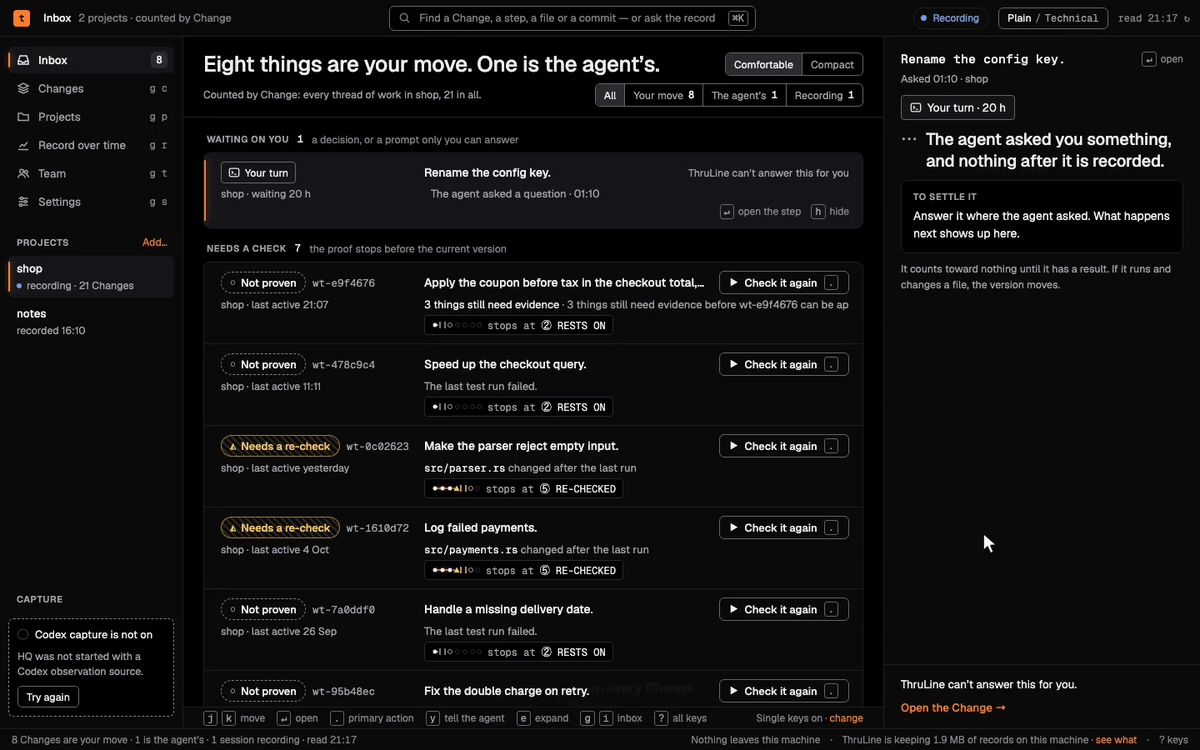Image resolution: width=1200 pixels, height=750 pixels.
Task: Click the proof progress strip for wt-0c02623
Action: (523, 489)
